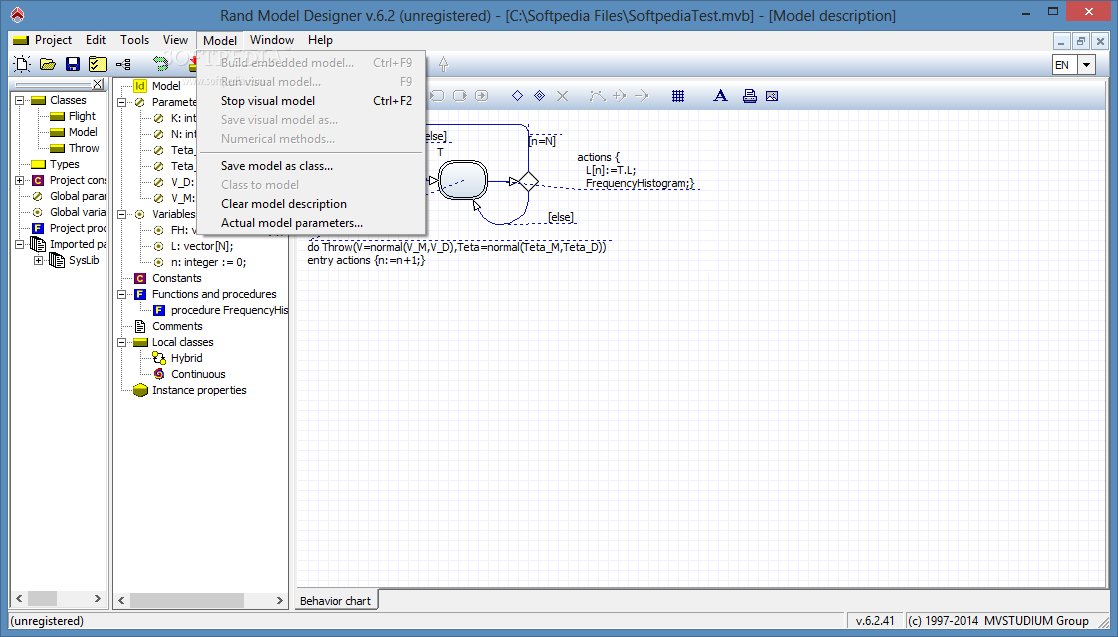This screenshot has height=637, width=1118.
Task: Open the Help menu
Action: pyautogui.click(x=320, y=40)
